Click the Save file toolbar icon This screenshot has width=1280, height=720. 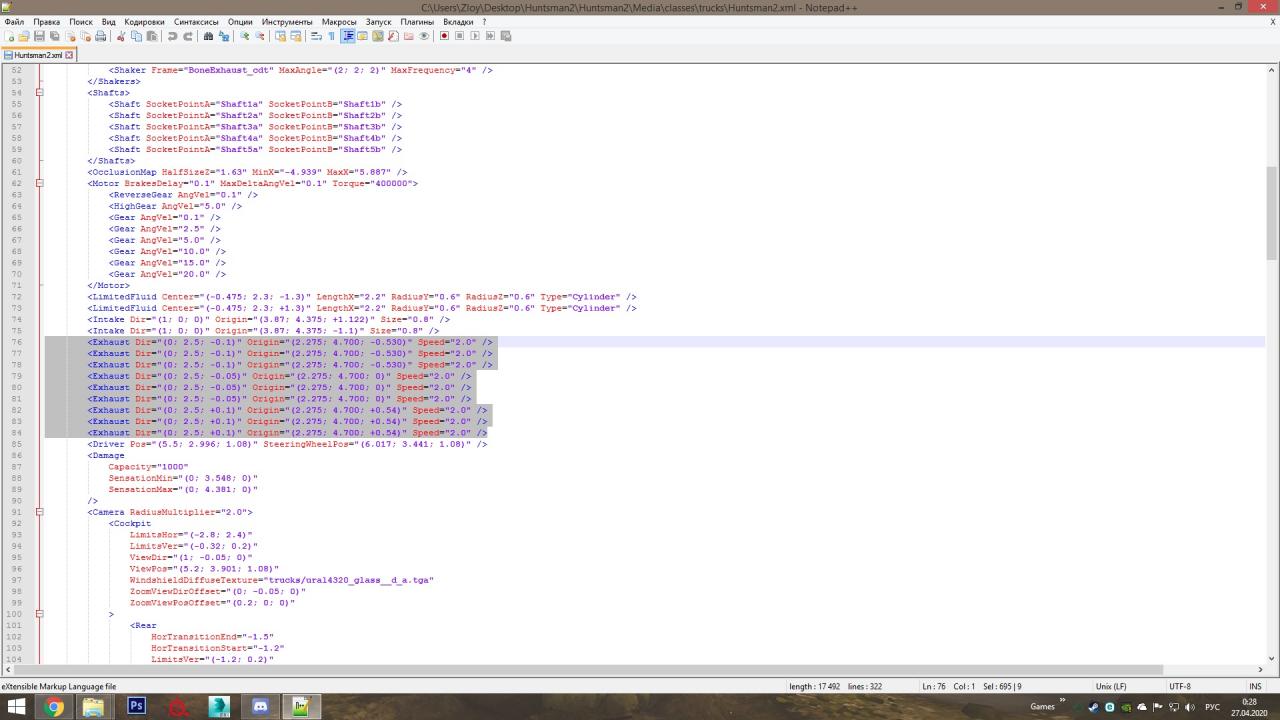[39, 36]
